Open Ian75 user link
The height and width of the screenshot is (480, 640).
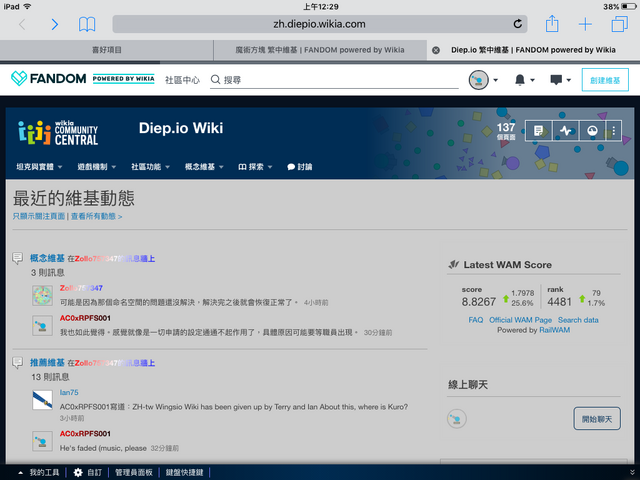pyautogui.click(x=69, y=392)
